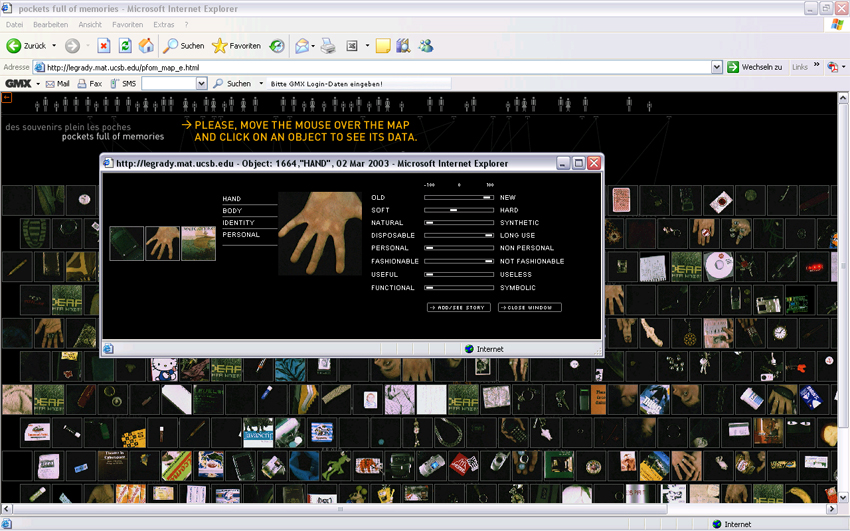The width and height of the screenshot is (850, 531).
Task: Adjust the DISPOSABLE–LONG USE slider
Action: pos(459,236)
